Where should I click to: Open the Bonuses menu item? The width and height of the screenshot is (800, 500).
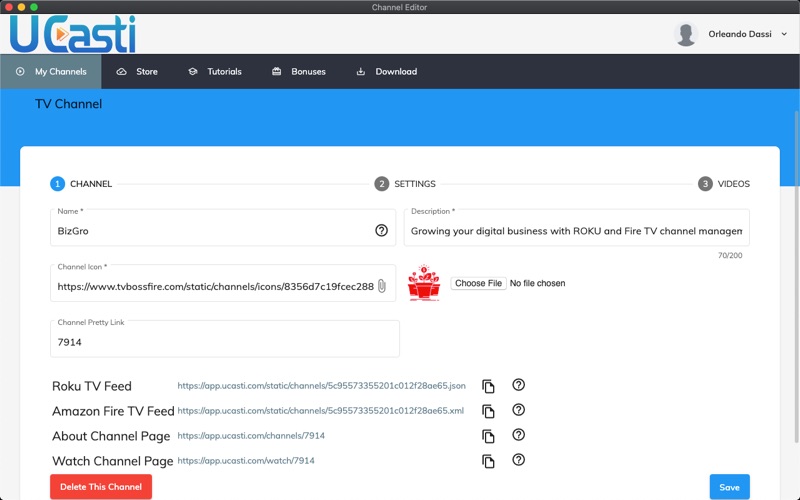[x=298, y=71]
